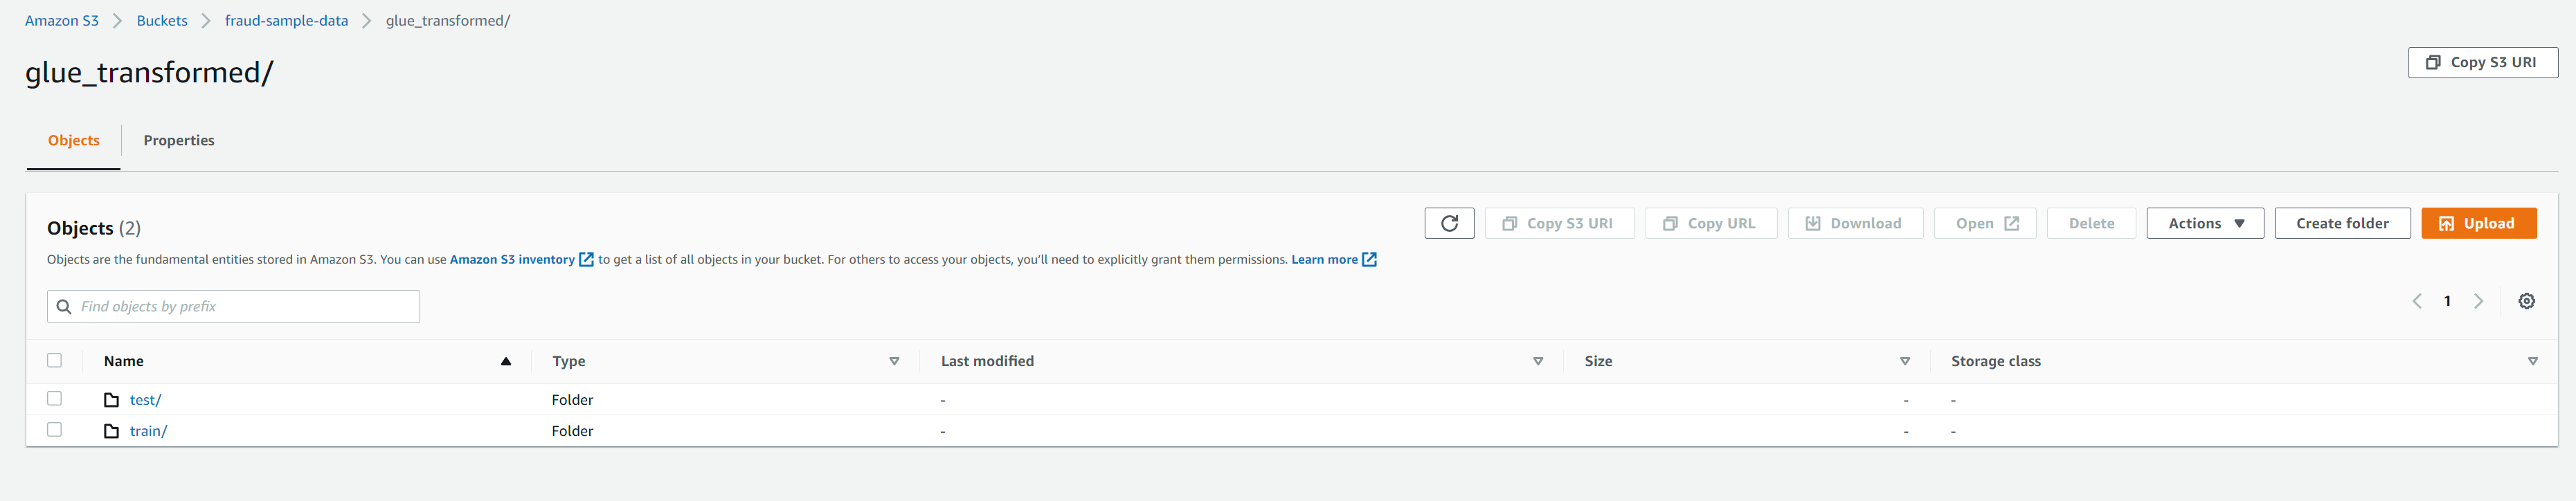
Task: Switch to the Properties tab
Action: (178, 140)
